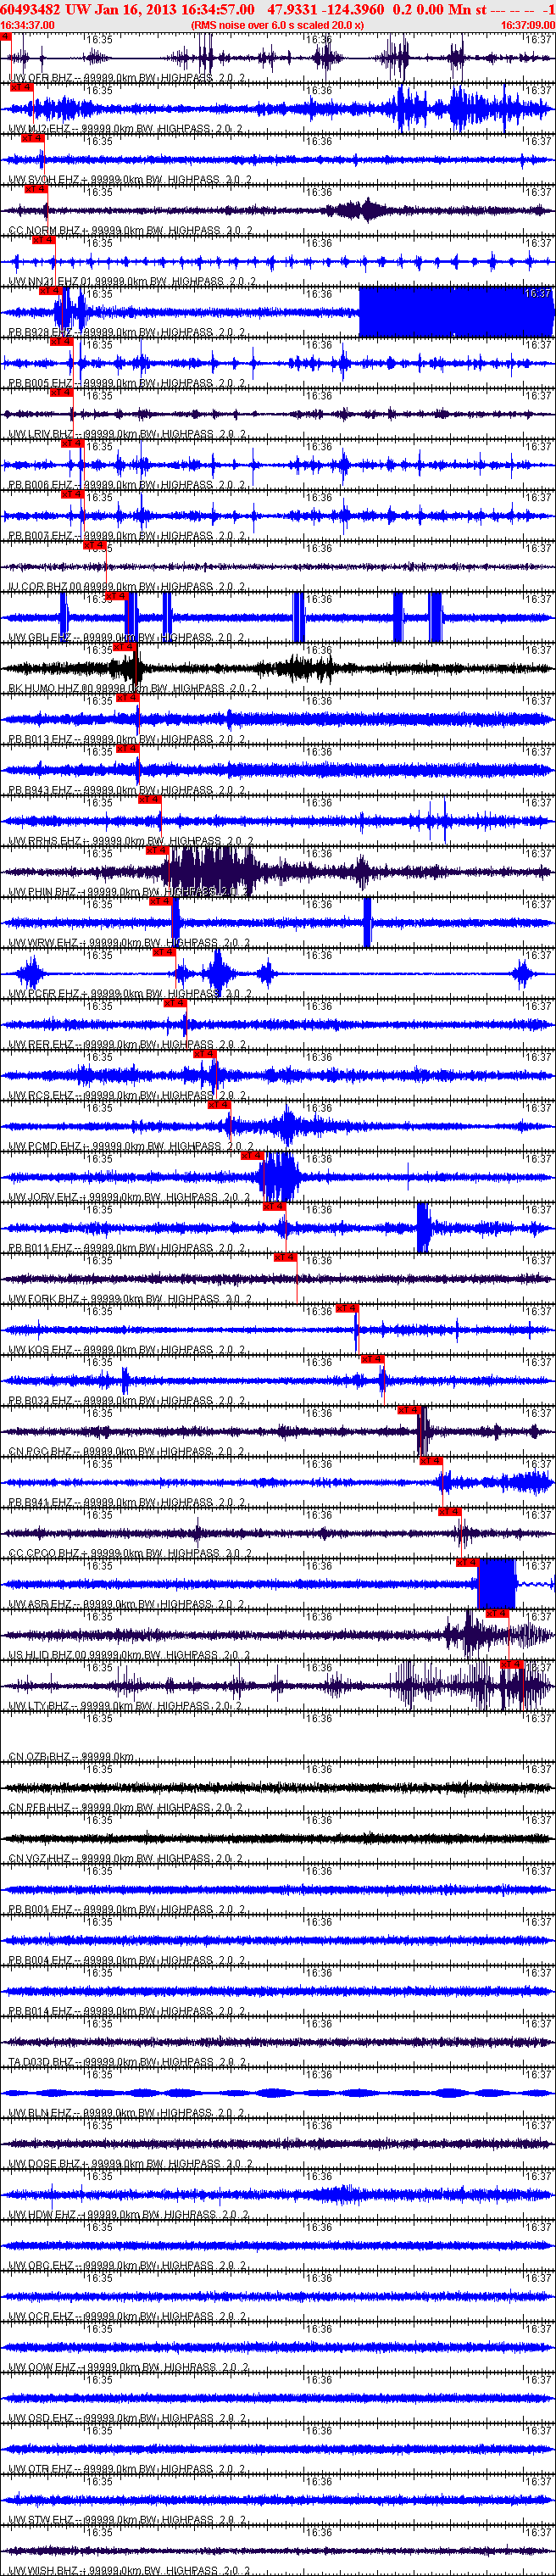Select the 'CN OZB BHZ' station label
Viewport: 556px width, 2576px height.
click(40, 1757)
